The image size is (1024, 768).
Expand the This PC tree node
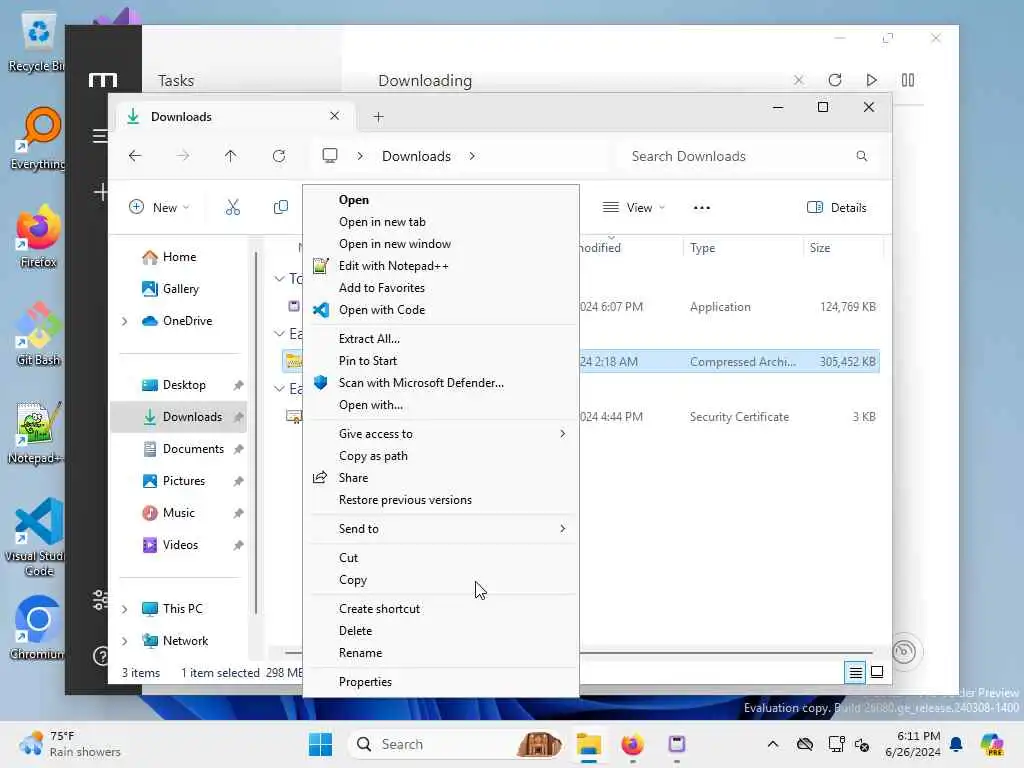click(x=125, y=609)
